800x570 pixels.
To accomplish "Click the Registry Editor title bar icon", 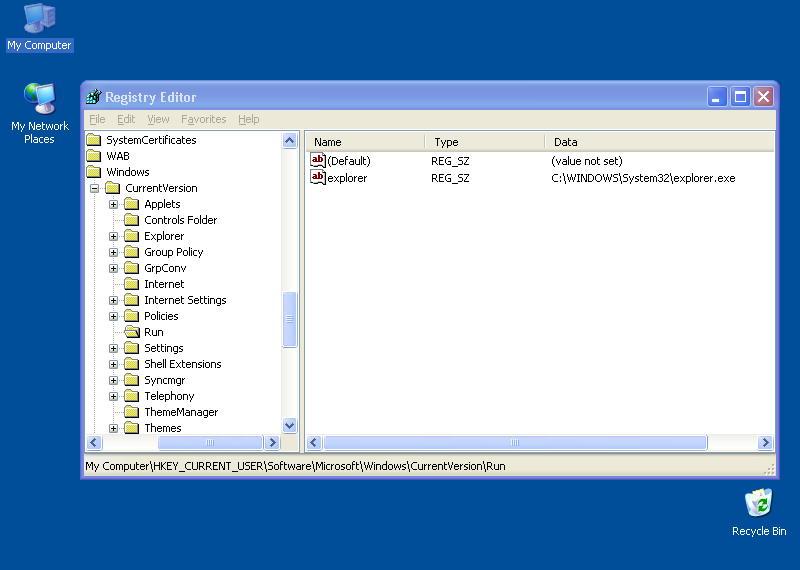I will (94, 96).
